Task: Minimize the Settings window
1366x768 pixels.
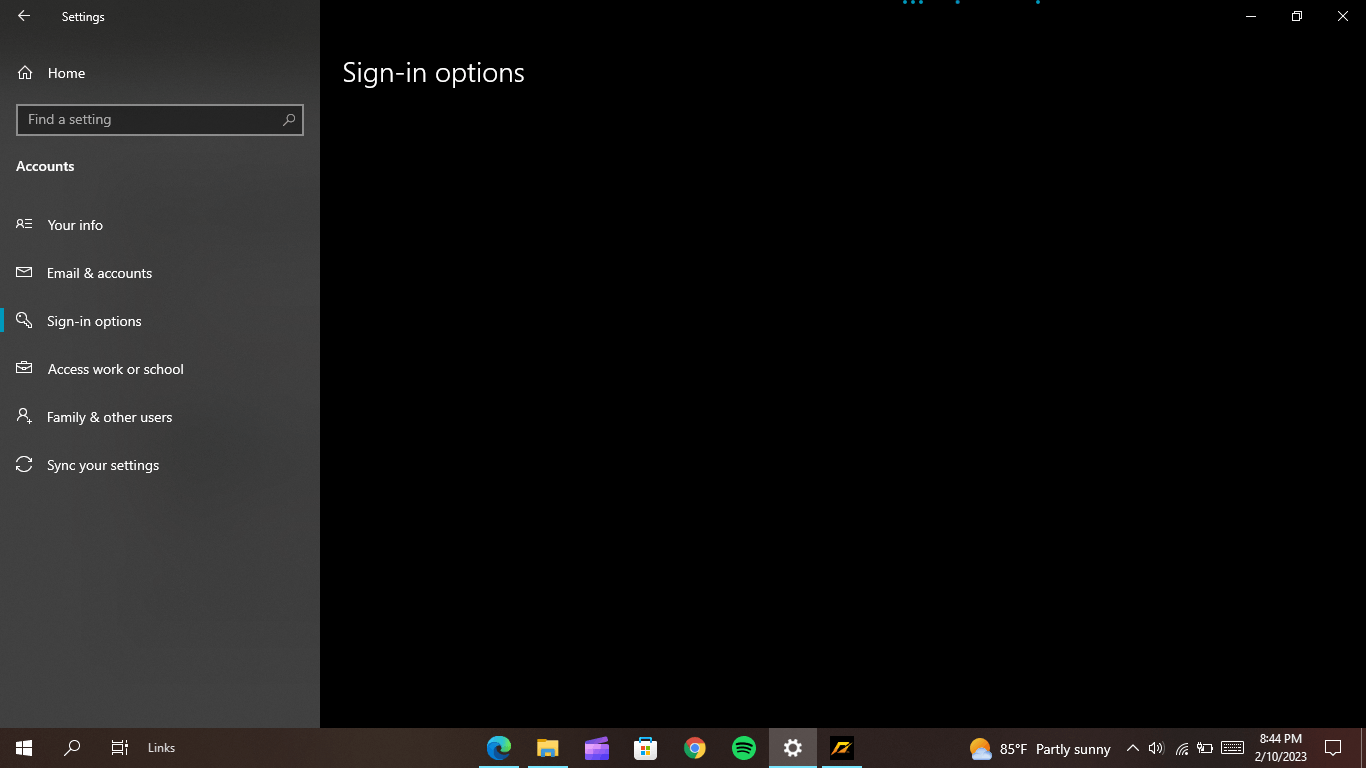Action: pyautogui.click(x=1251, y=16)
